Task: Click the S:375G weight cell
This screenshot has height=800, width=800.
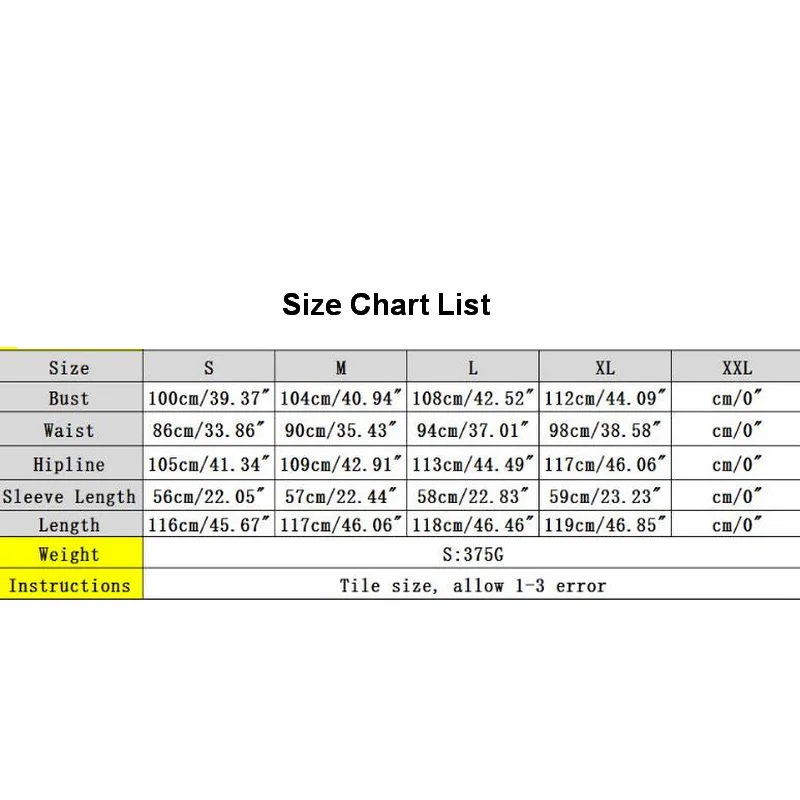Action: 472,553
